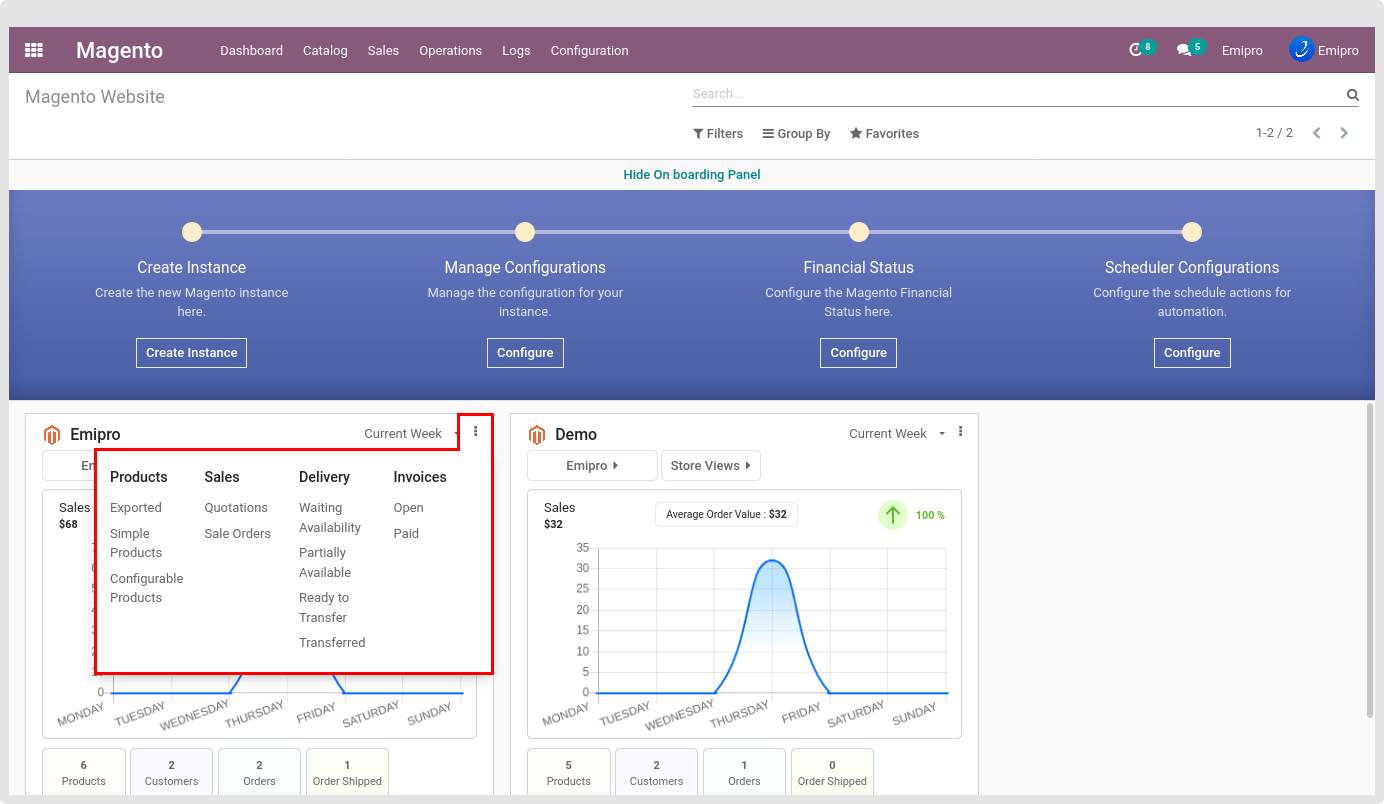Open the activities clock icon with badge 8
Image resolution: width=1384 pixels, height=804 pixels.
1135,50
